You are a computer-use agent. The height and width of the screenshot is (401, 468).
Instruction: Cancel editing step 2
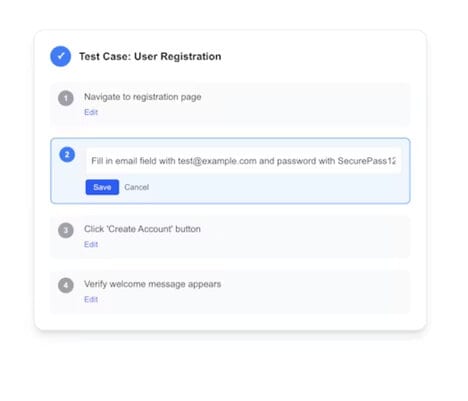pyautogui.click(x=136, y=187)
